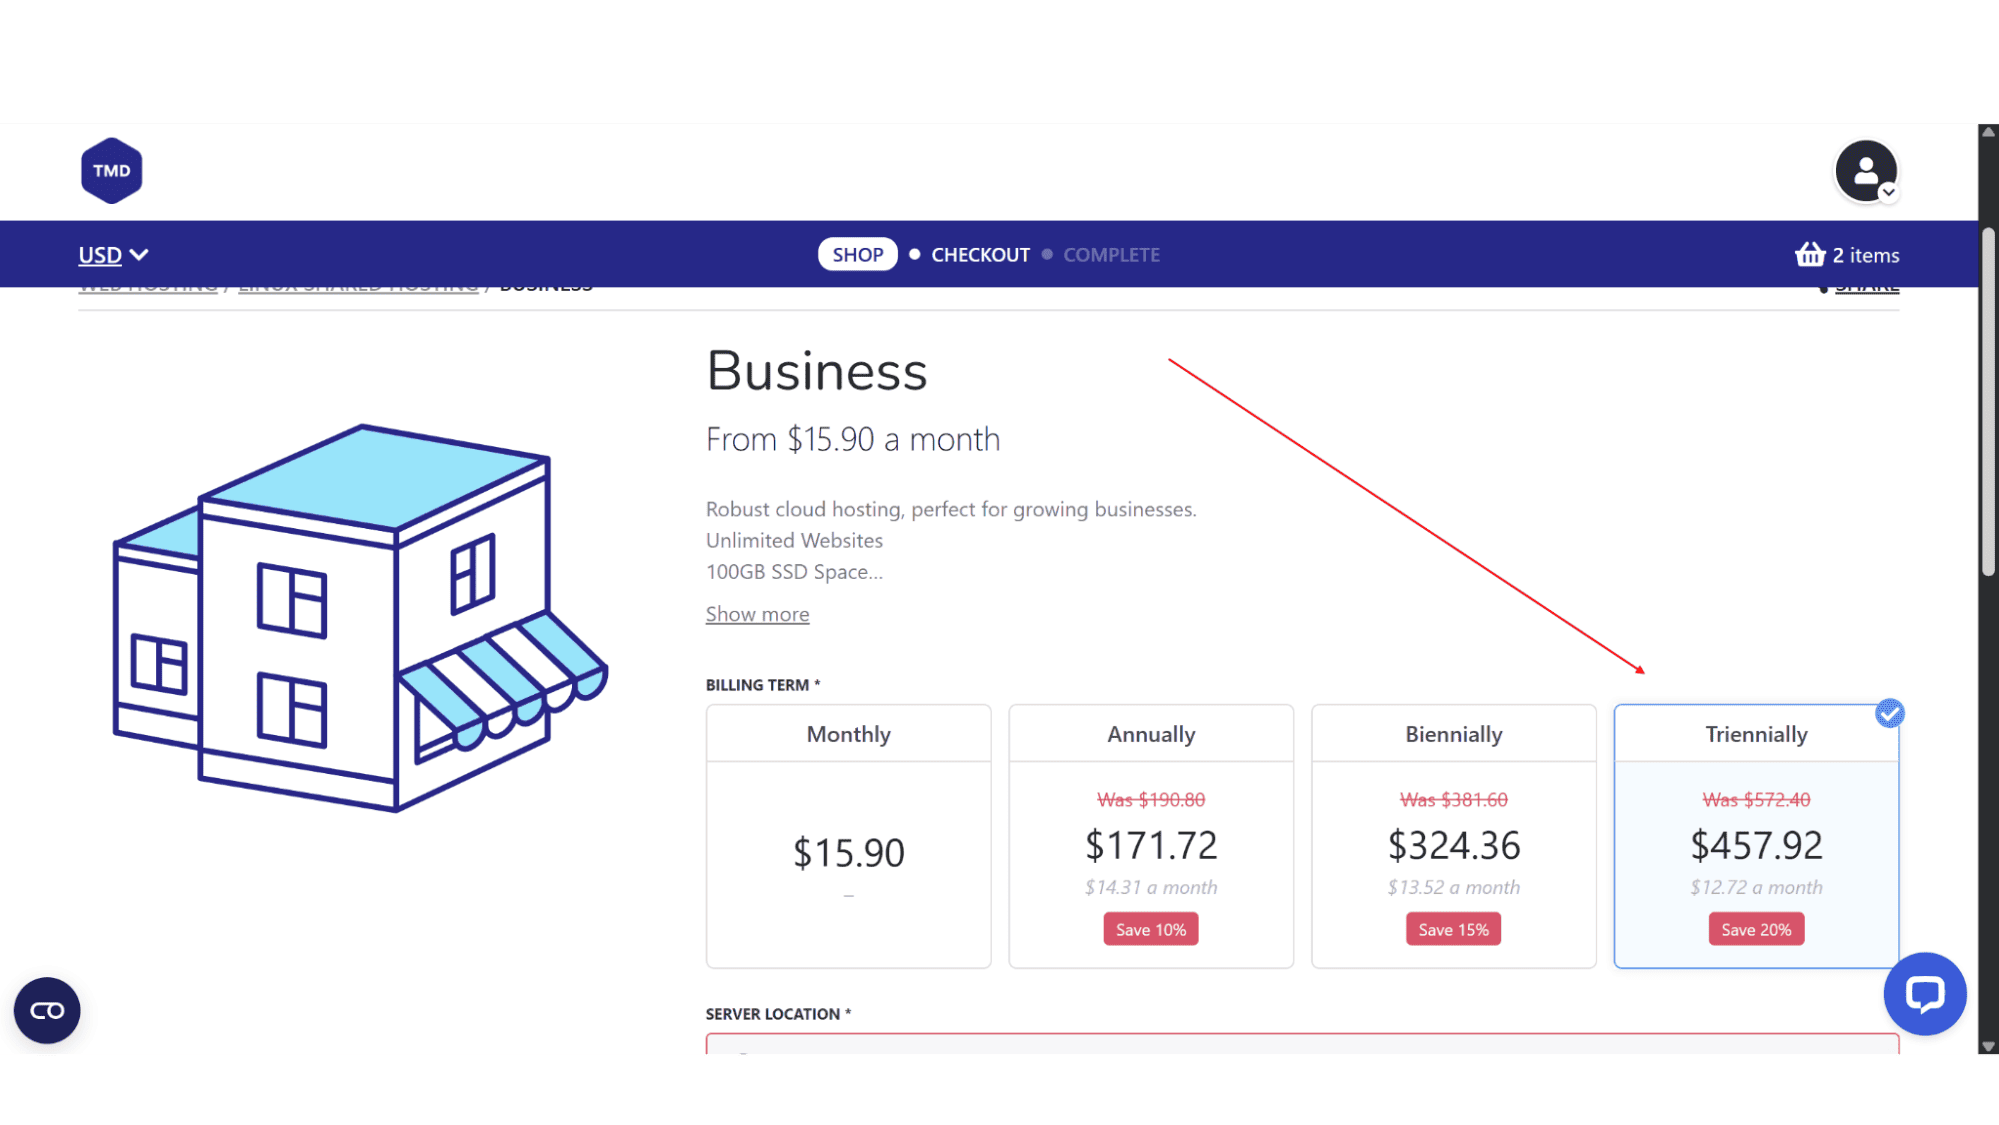
Task: Click the 'BILLING TERM' label
Action: point(762,685)
